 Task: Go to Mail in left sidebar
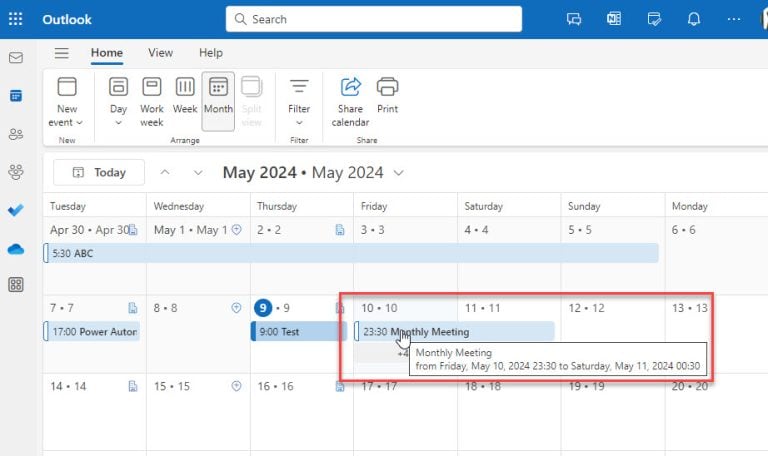pos(16,58)
